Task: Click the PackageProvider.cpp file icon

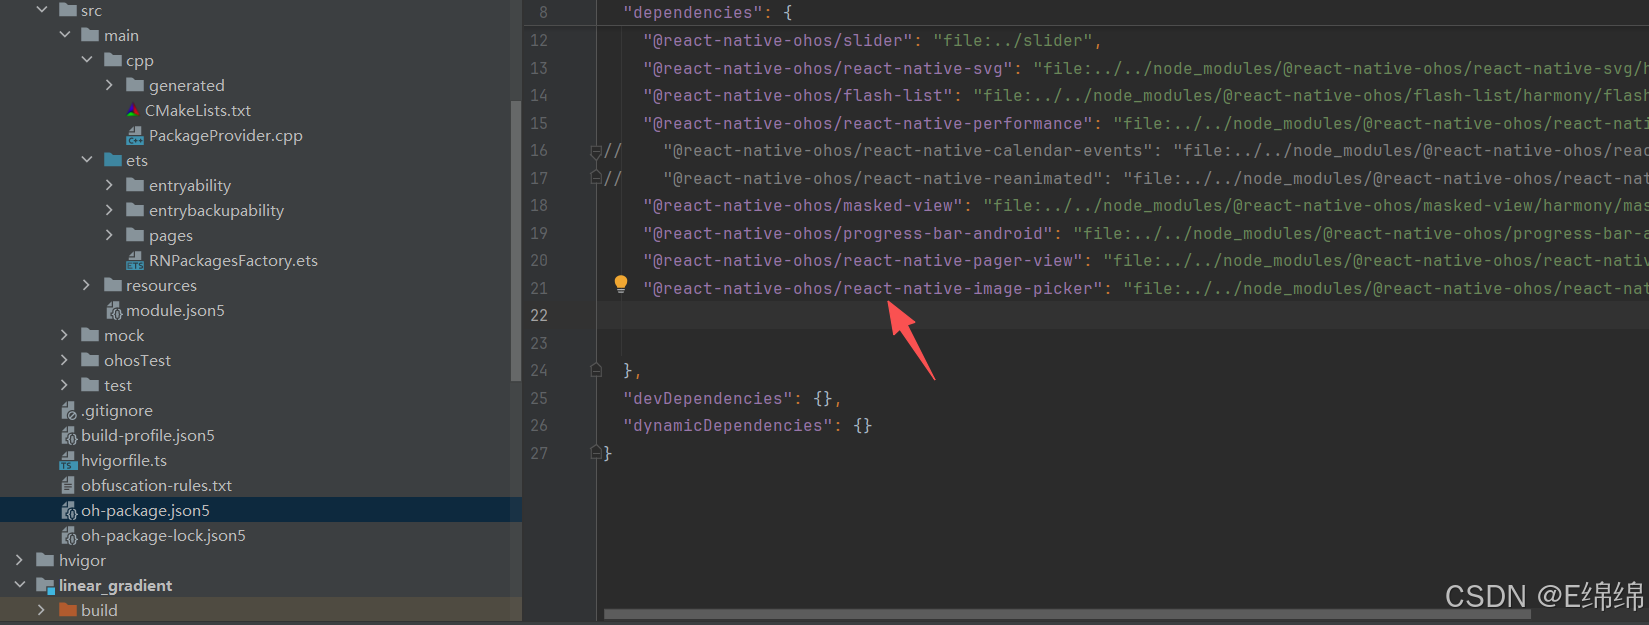Action: (x=135, y=135)
